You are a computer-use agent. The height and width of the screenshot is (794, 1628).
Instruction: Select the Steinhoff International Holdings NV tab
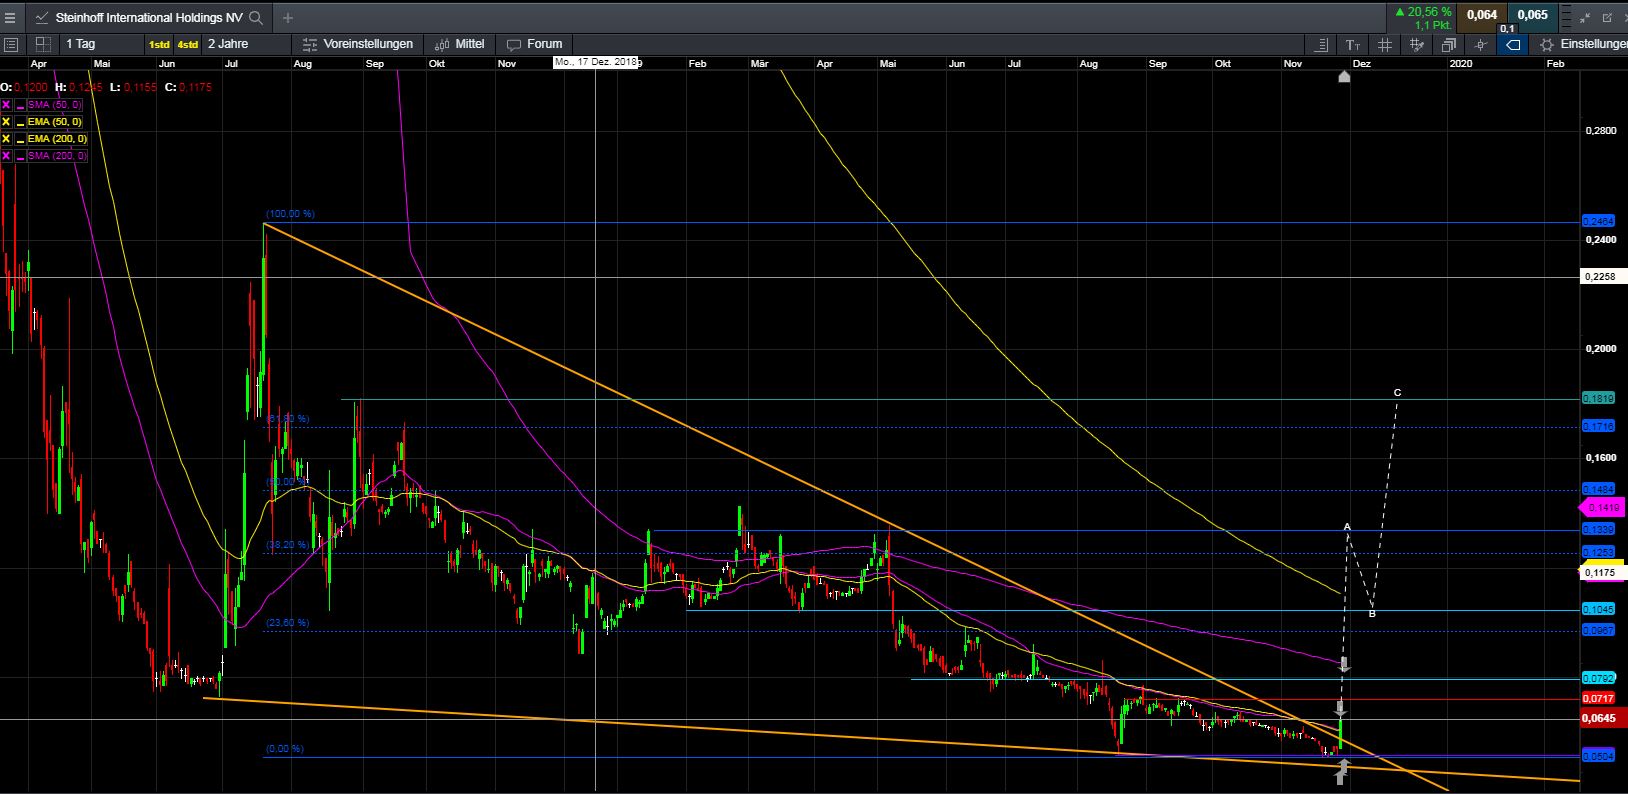tap(148, 18)
